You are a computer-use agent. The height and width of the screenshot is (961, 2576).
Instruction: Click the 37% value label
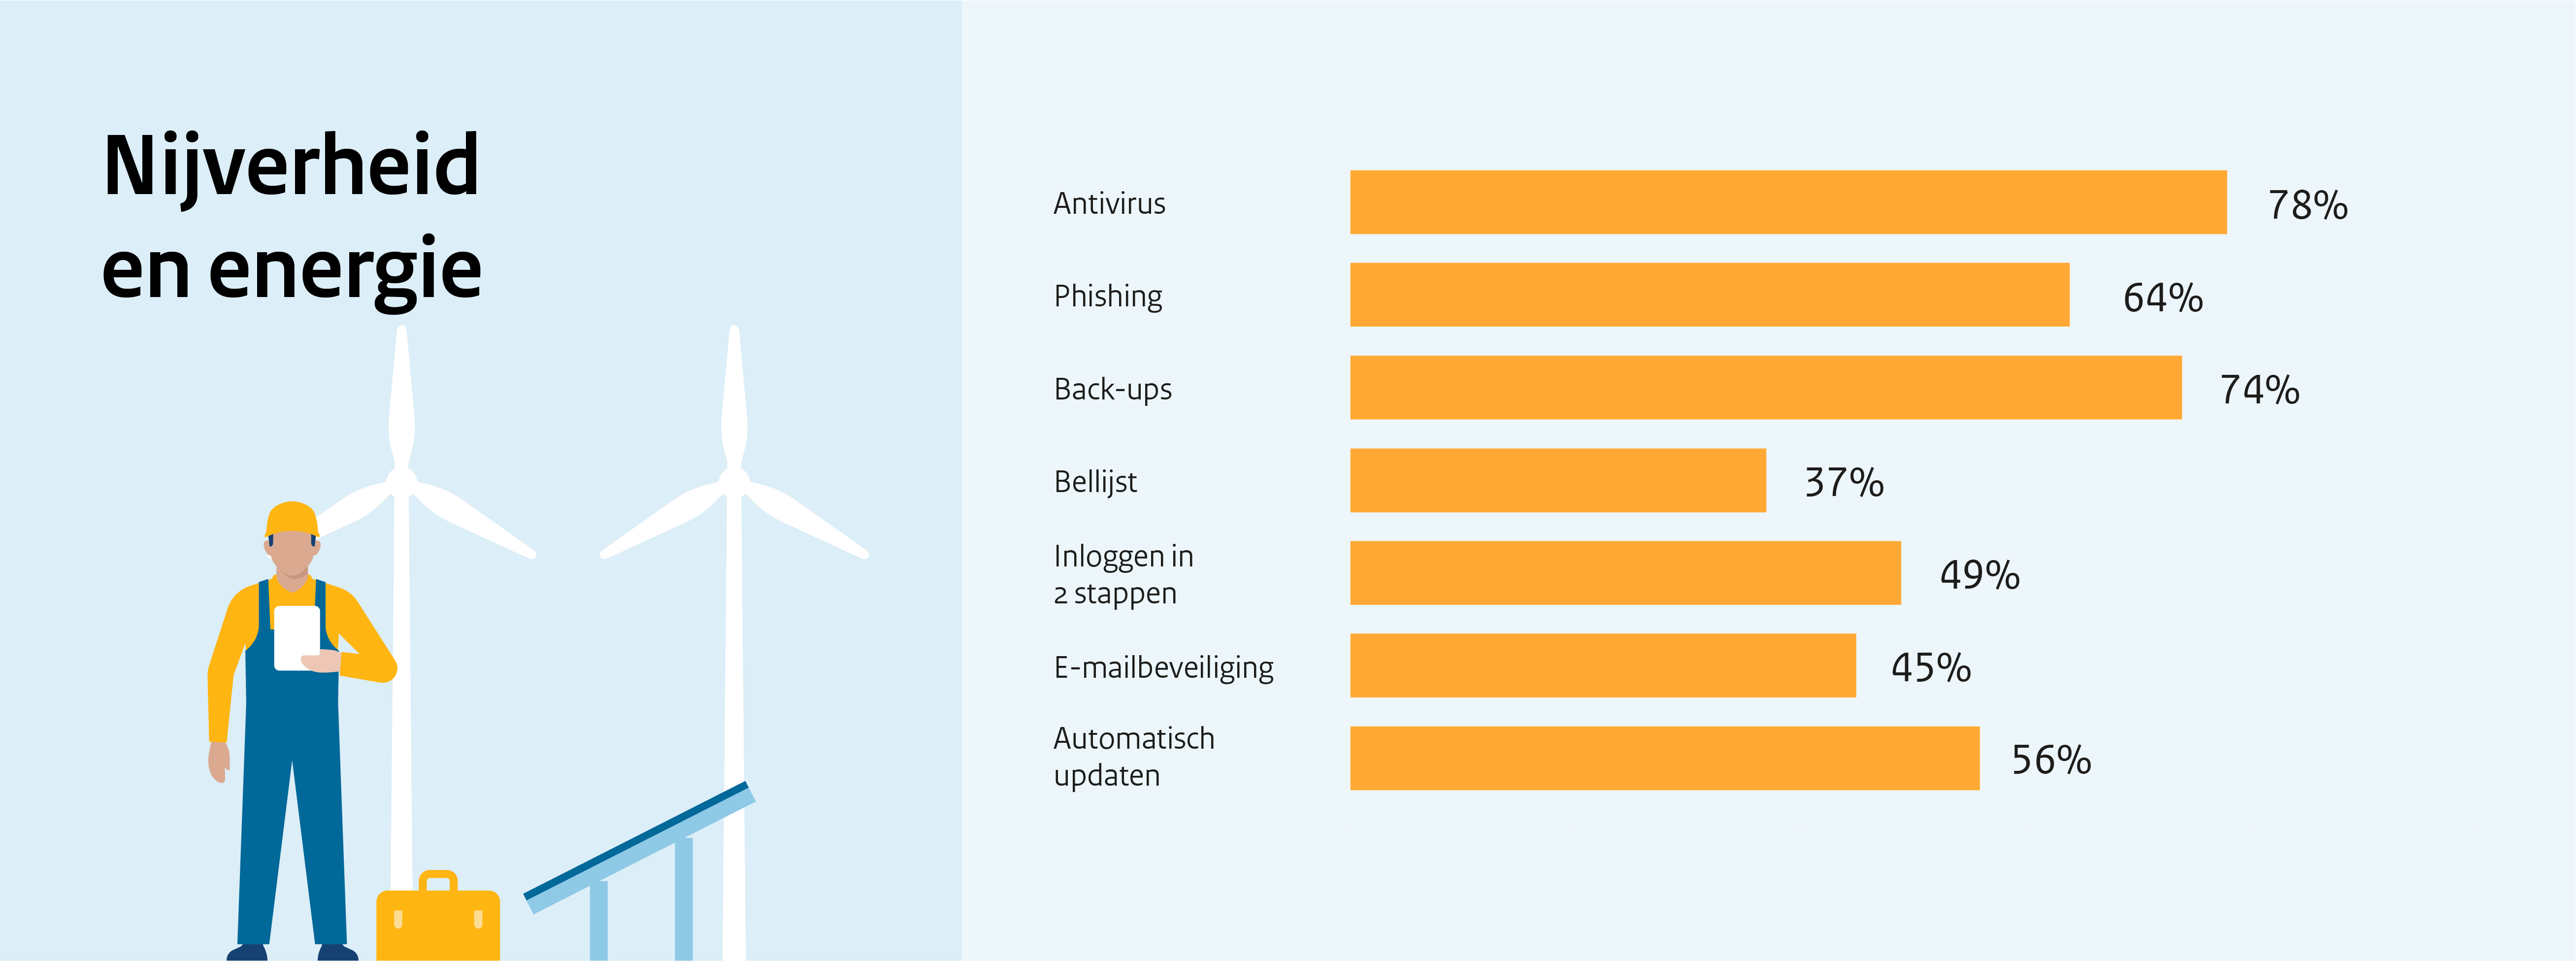tap(1844, 482)
